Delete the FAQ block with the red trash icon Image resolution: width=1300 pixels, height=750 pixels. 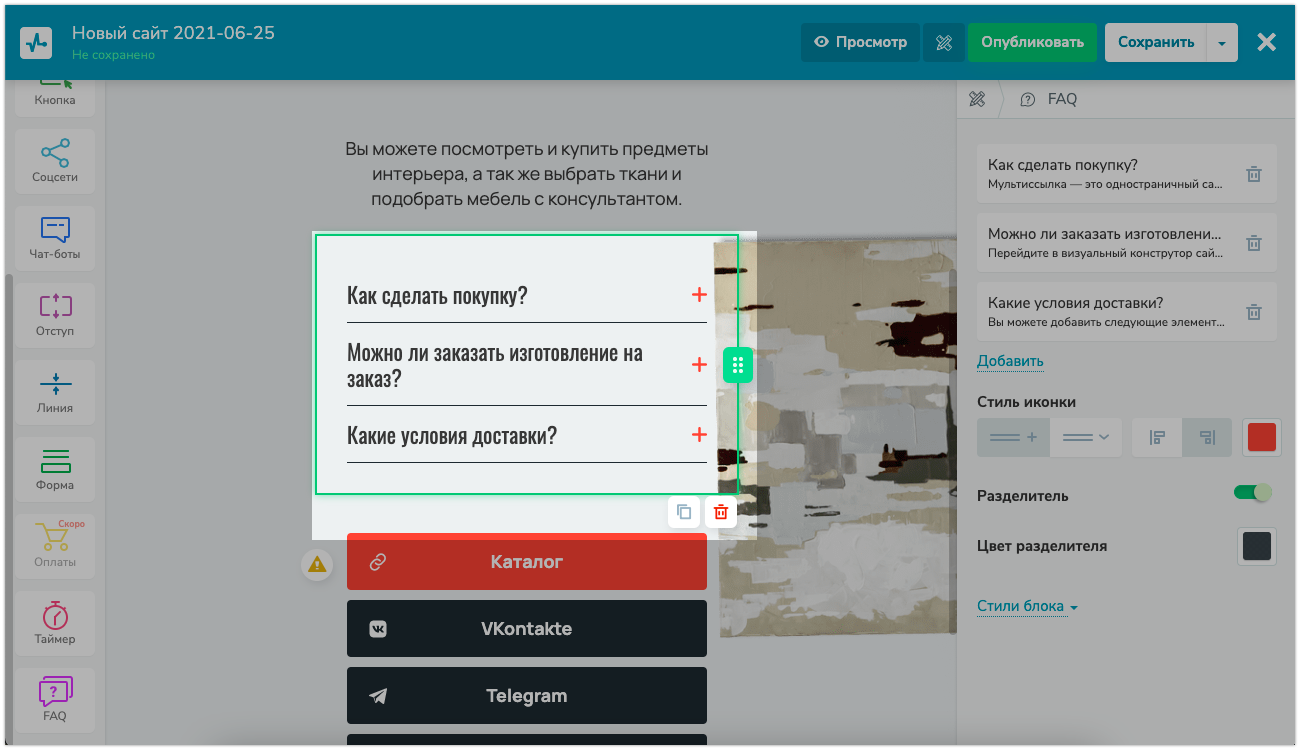click(x=719, y=512)
